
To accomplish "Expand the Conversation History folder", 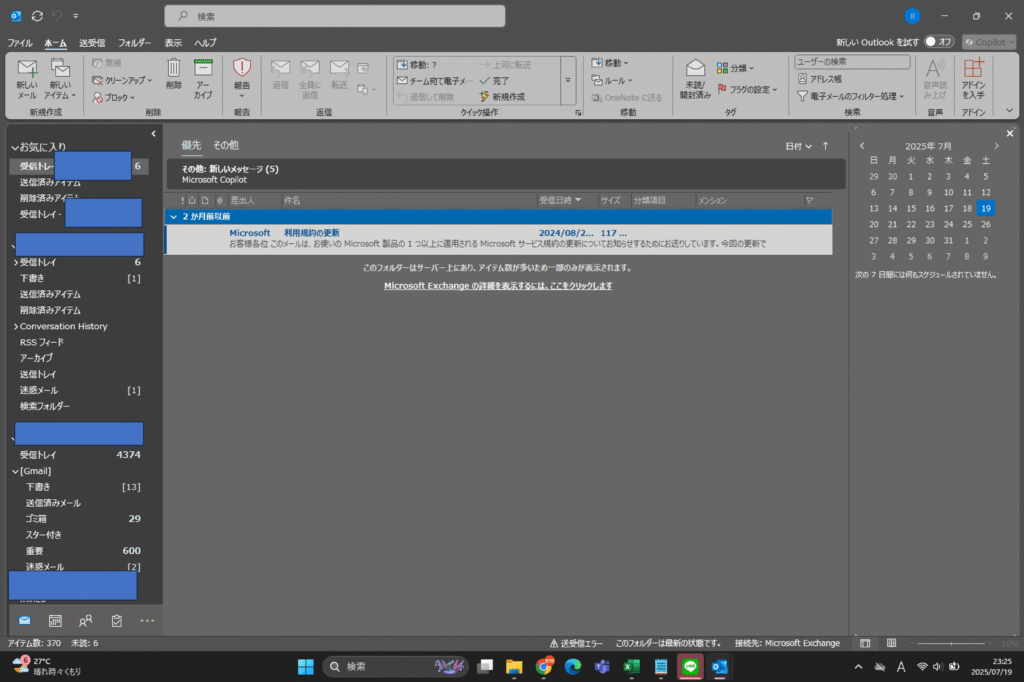I will coord(16,326).
